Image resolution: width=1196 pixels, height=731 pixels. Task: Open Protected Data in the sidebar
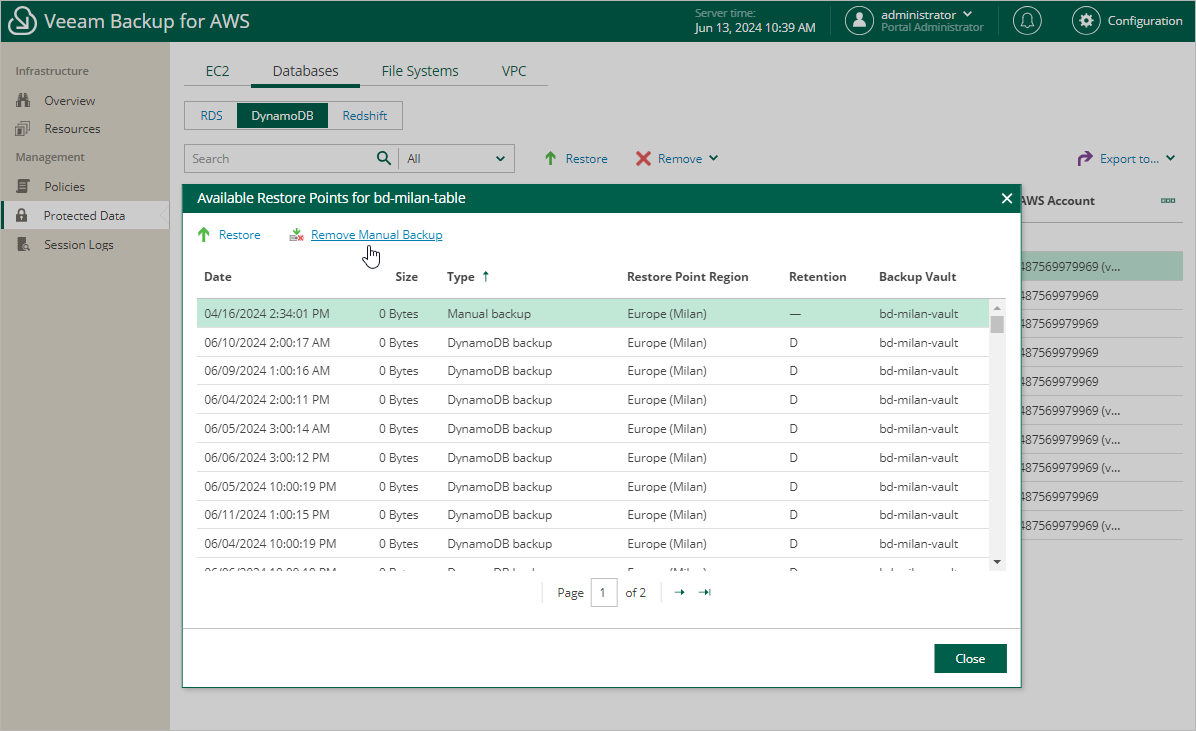pos(84,215)
